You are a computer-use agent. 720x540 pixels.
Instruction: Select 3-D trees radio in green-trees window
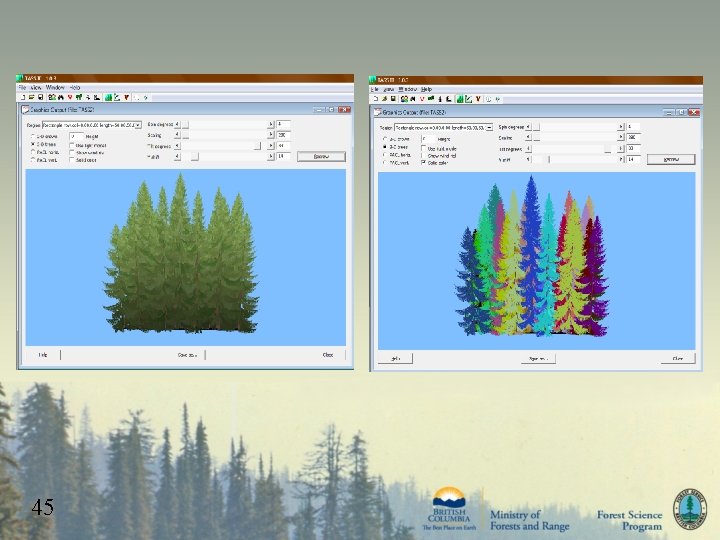pyautogui.click(x=33, y=144)
